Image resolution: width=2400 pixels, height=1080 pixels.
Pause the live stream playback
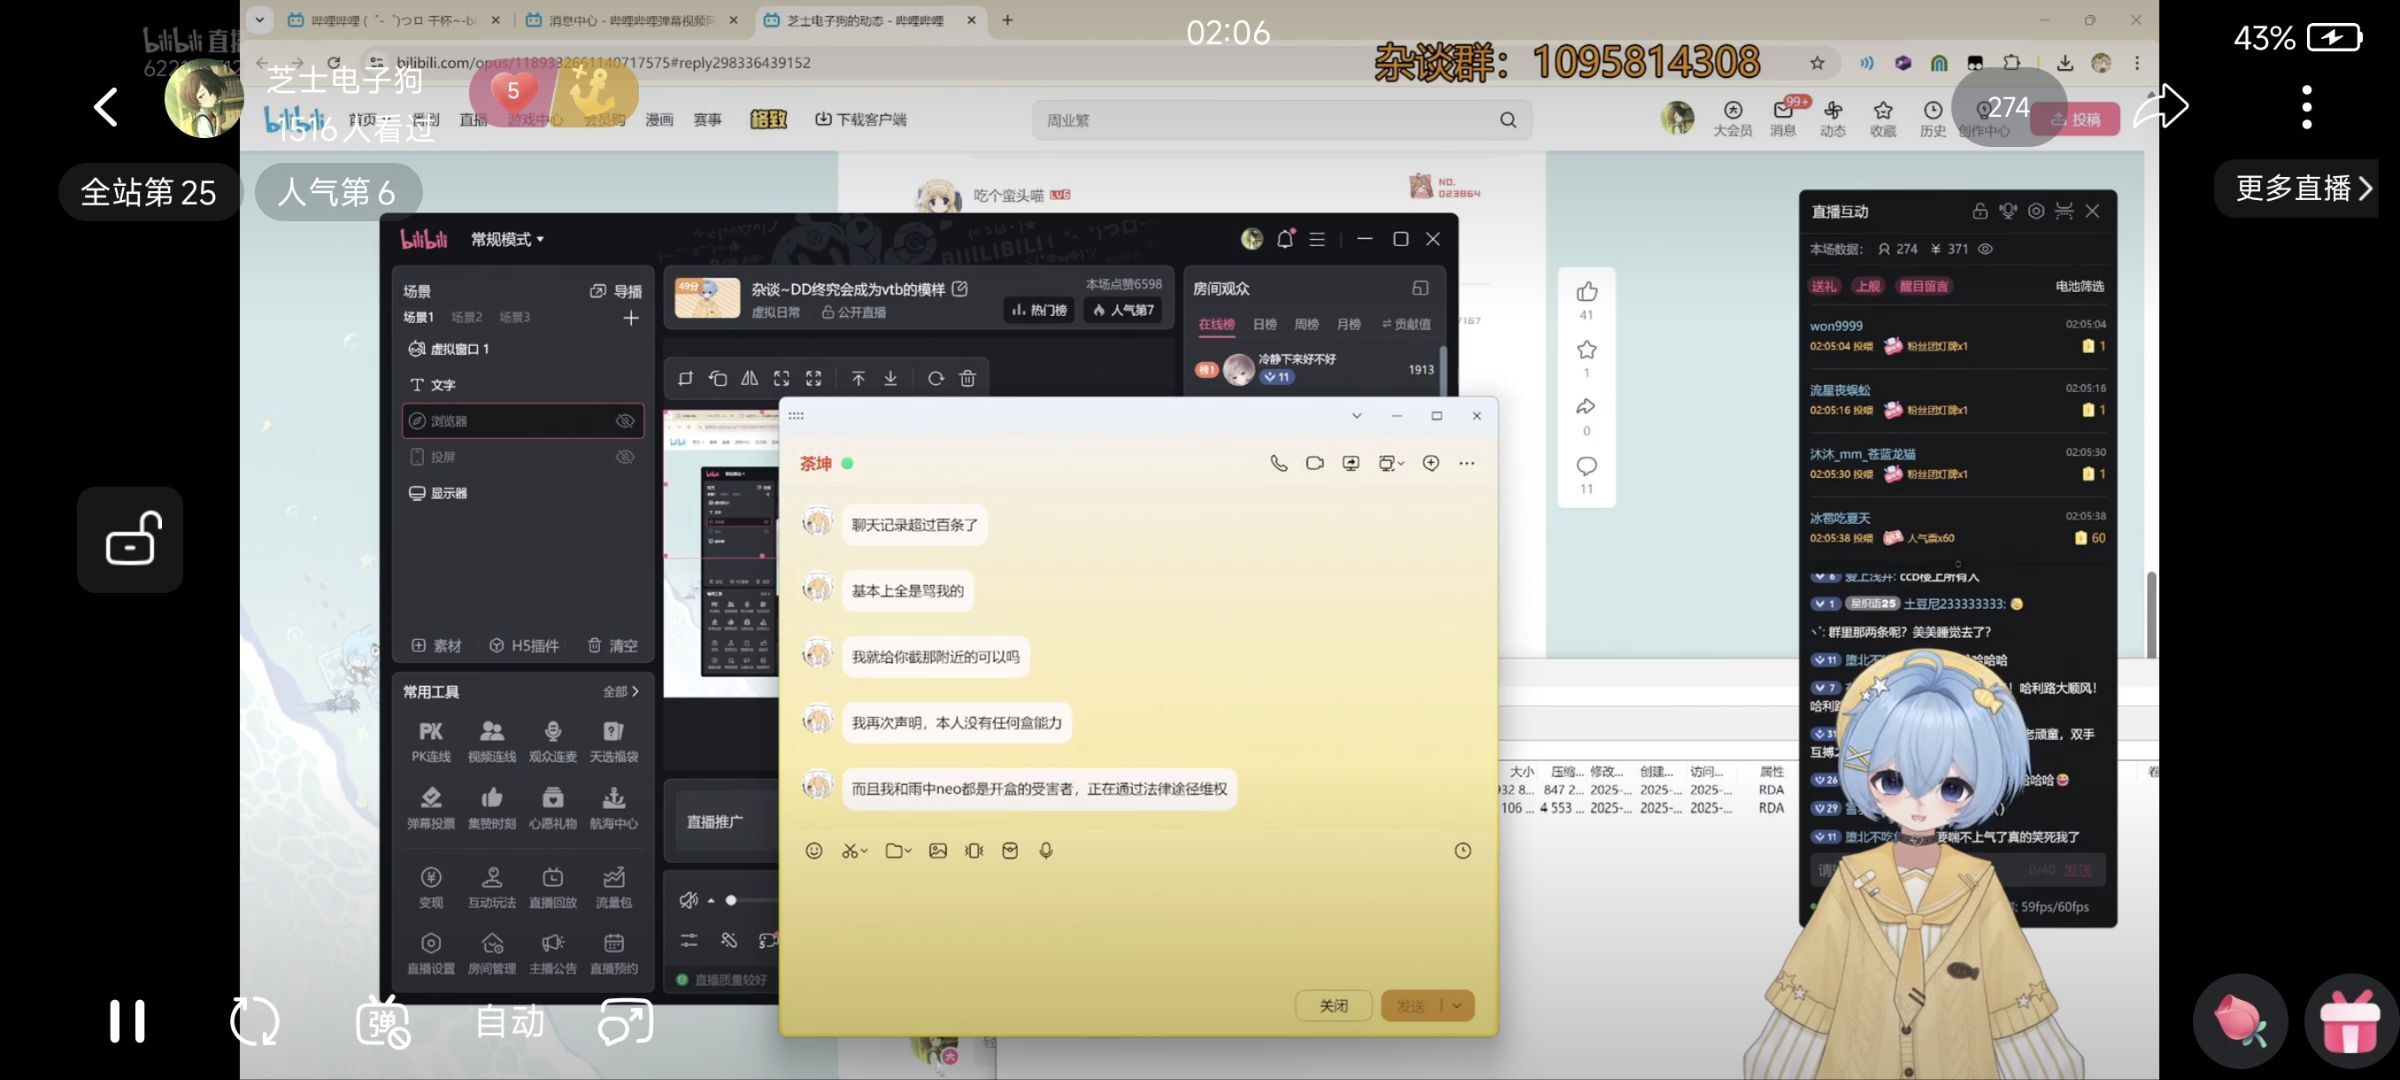[x=127, y=1021]
